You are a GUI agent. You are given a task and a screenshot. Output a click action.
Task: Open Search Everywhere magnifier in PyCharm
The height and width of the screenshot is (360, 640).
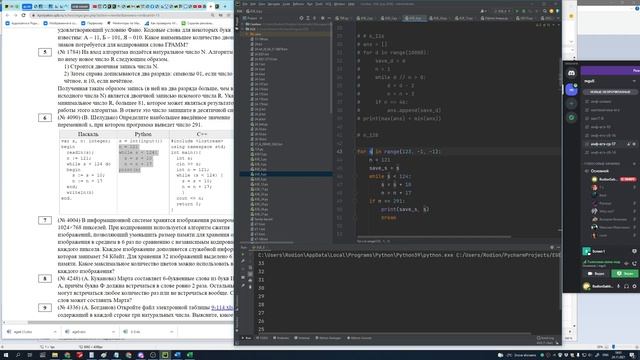tap(545, 11)
